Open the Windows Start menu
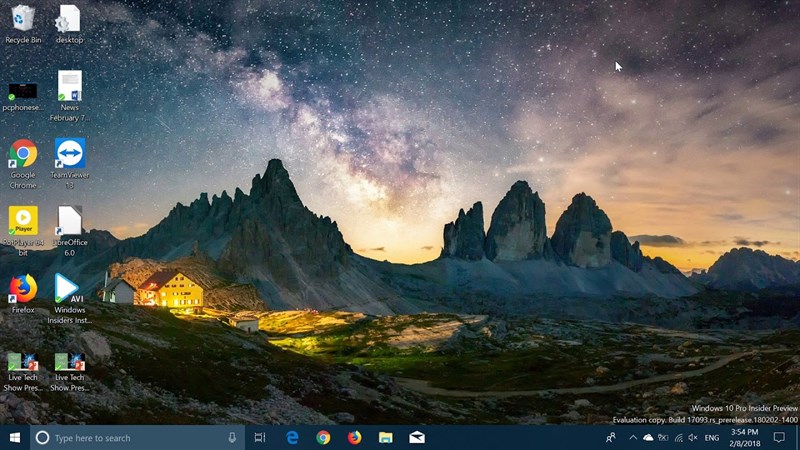Image resolution: width=800 pixels, height=450 pixels. pos(15,438)
